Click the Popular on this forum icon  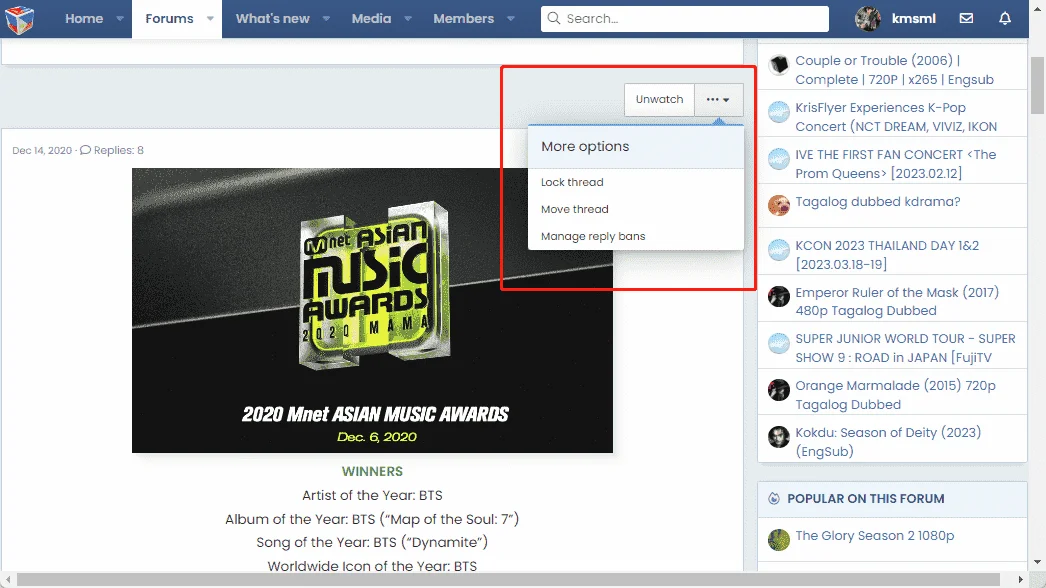pos(774,499)
